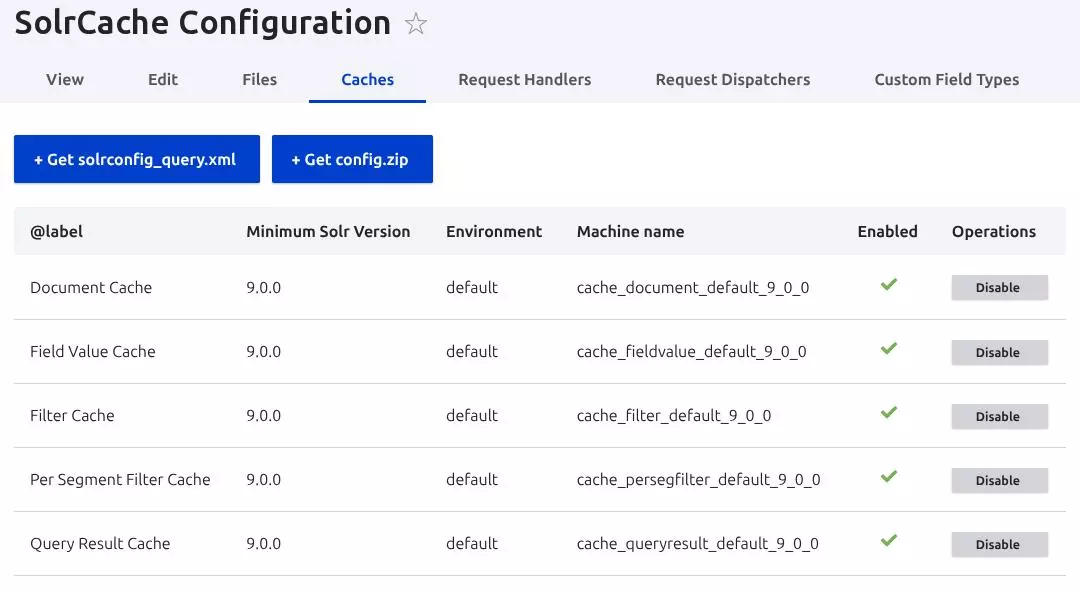The image size is (1080, 590).
Task: Click the default environment in Field Value Cache row
Action: (x=472, y=352)
